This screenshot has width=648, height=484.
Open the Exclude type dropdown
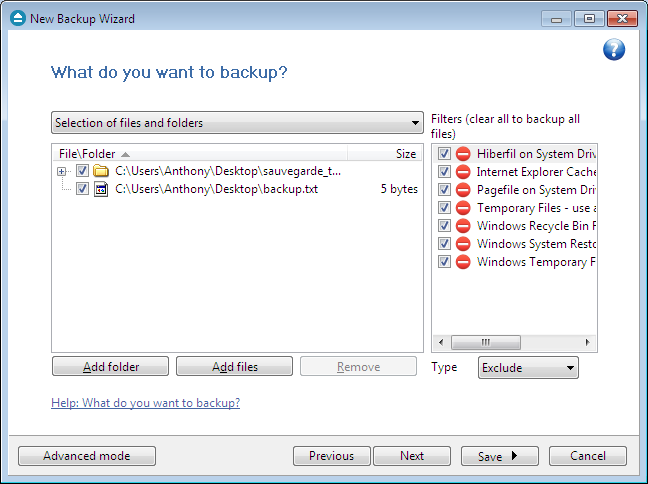(528, 367)
